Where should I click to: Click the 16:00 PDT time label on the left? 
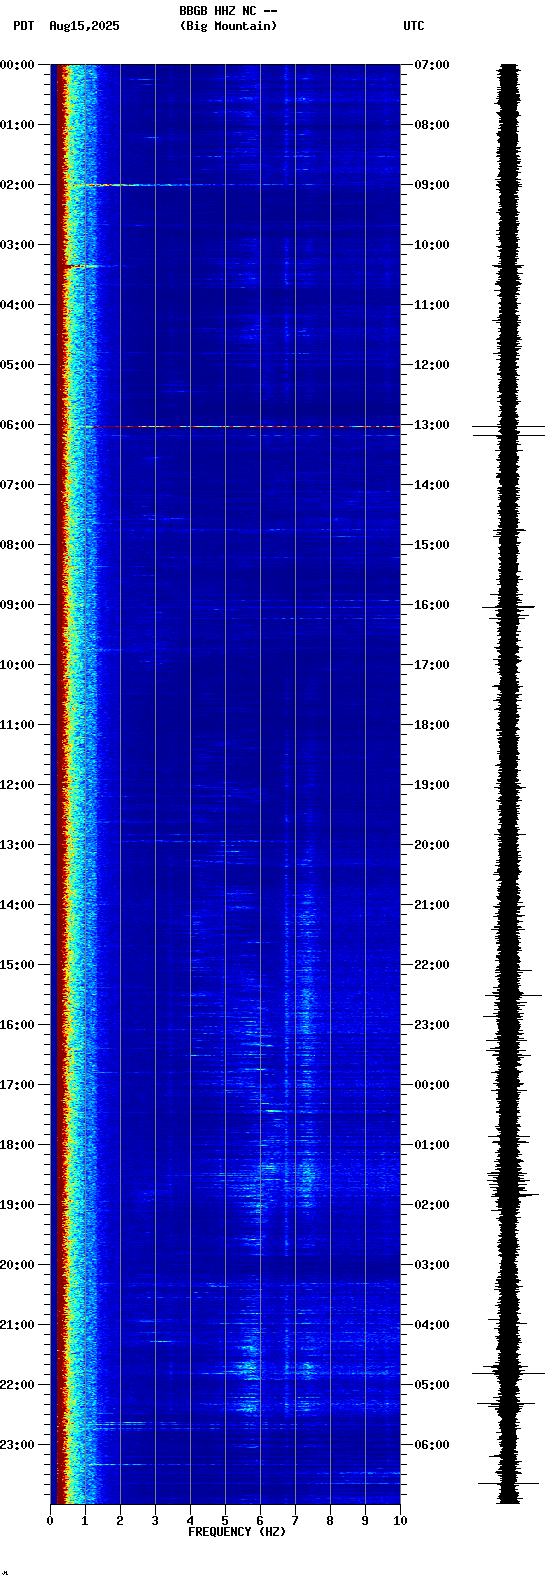17,1025
